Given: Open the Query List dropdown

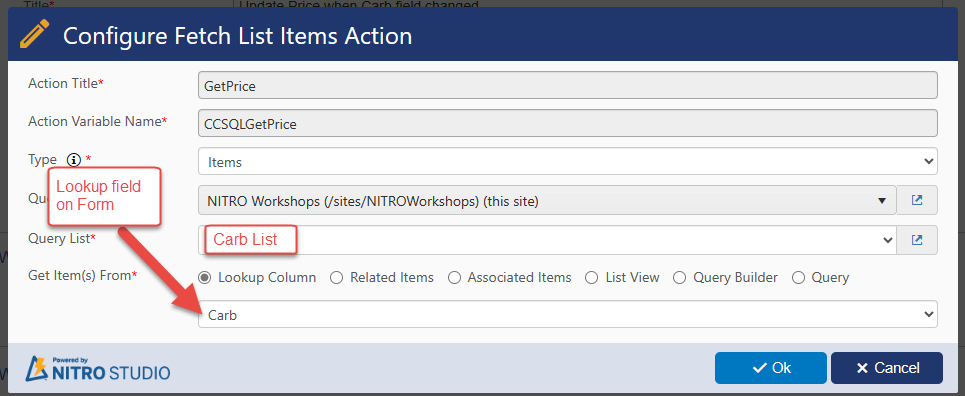Looking at the screenshot, I should [547, 240].
